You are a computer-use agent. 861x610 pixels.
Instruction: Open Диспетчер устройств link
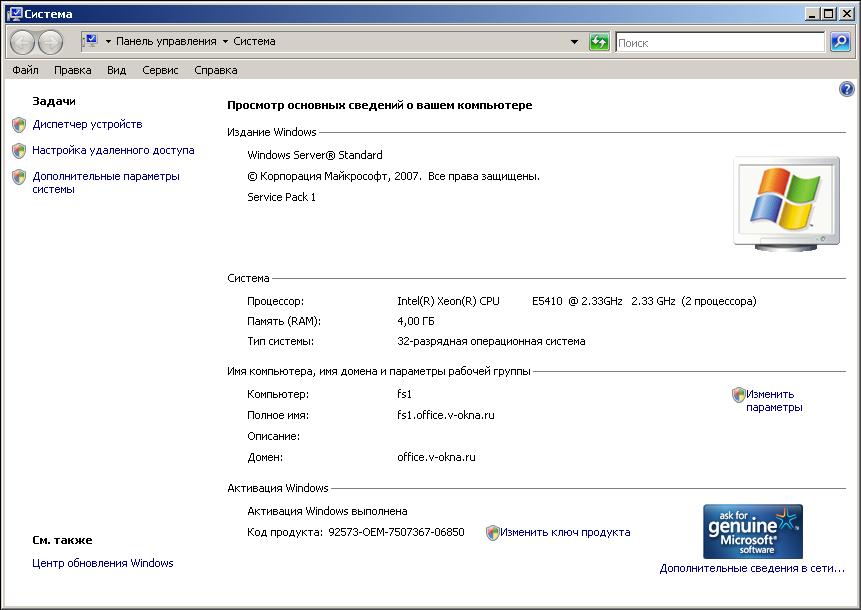pyautogui.click(x=87, y=125)
